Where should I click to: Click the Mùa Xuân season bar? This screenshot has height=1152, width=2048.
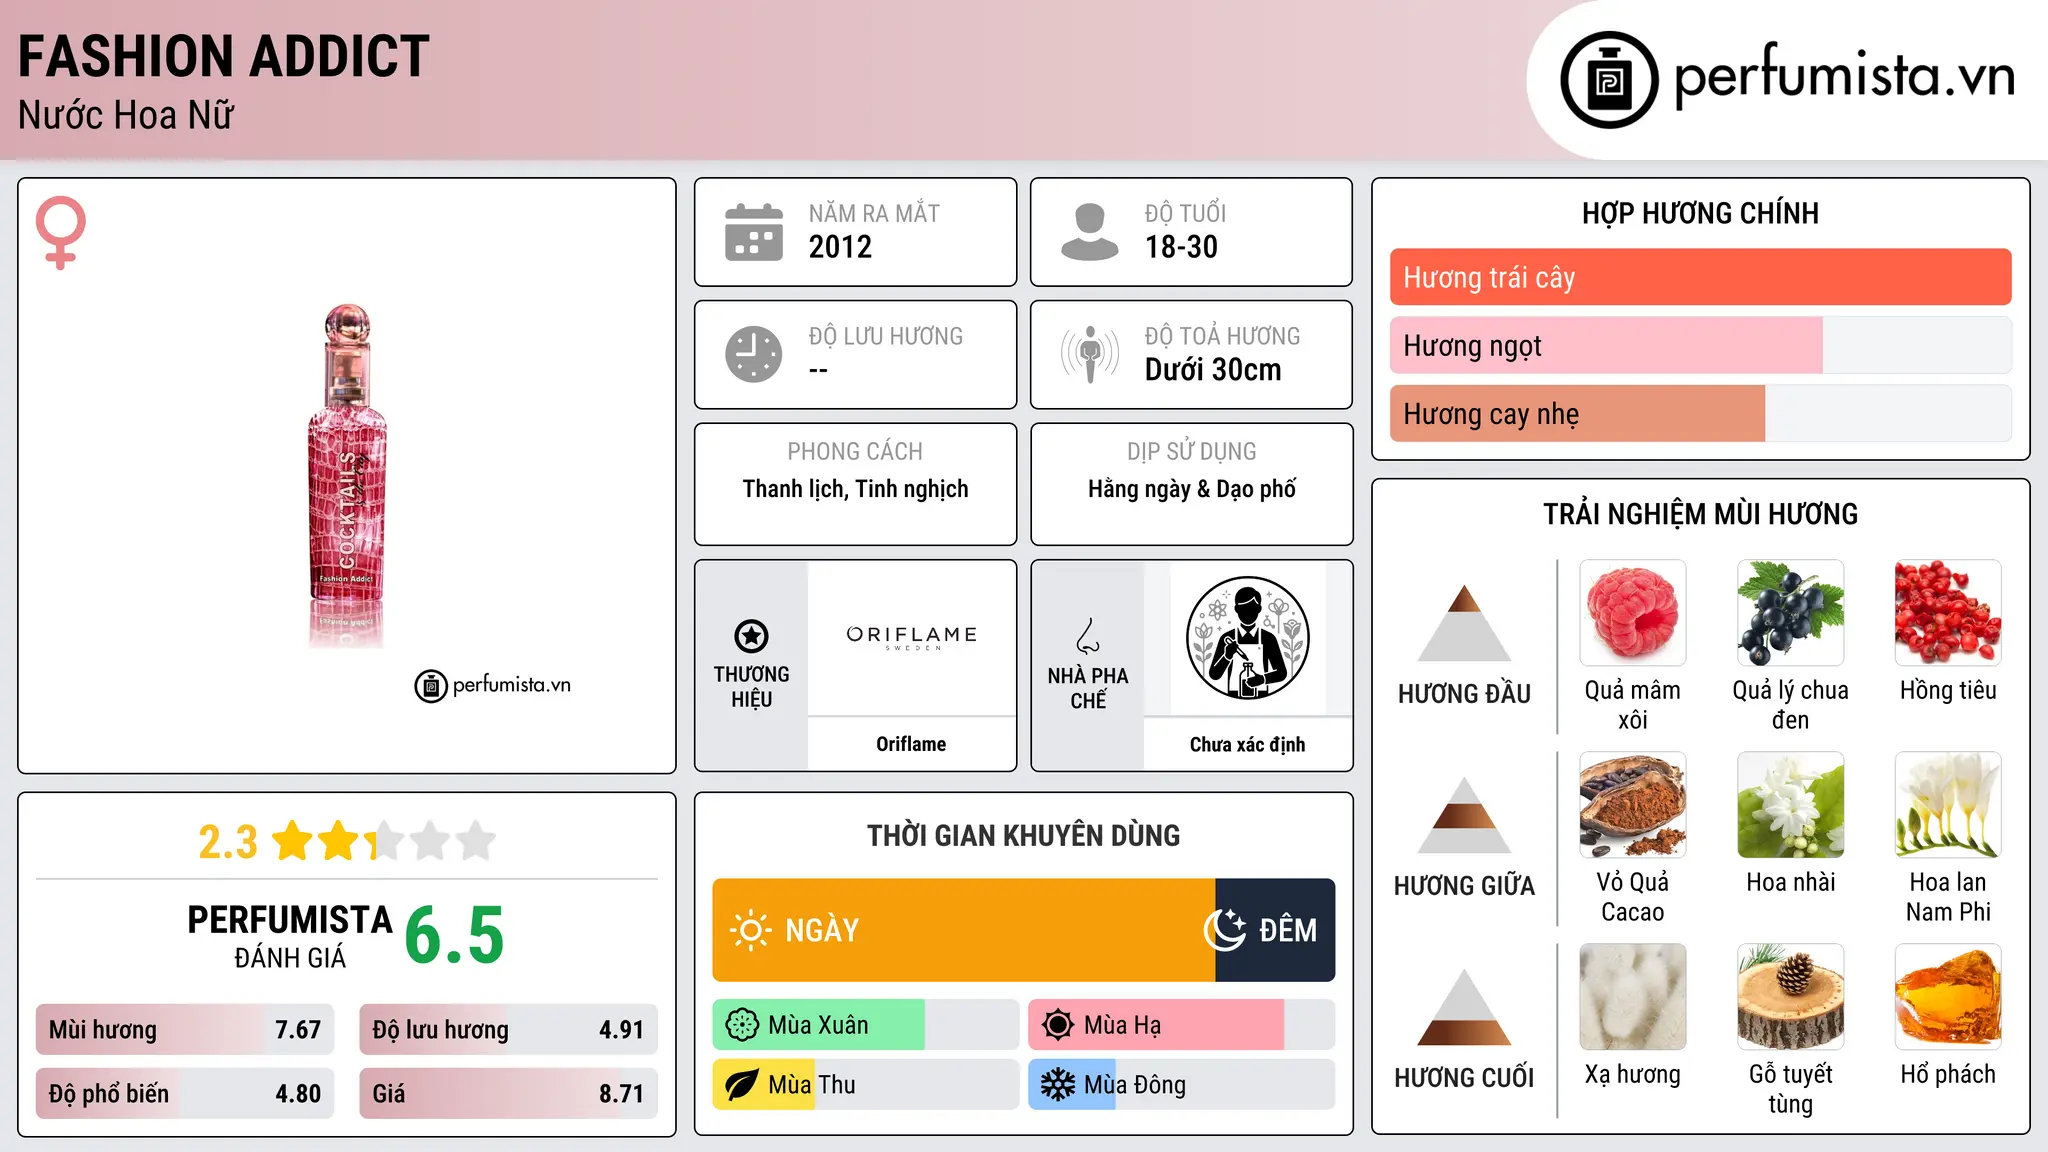tap(866, 1025)
